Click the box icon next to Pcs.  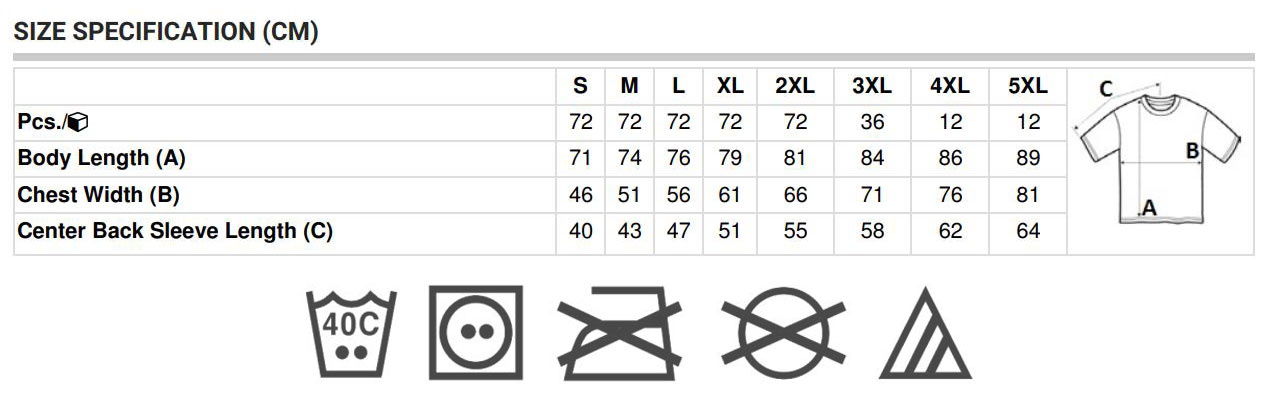pos(79,122)
